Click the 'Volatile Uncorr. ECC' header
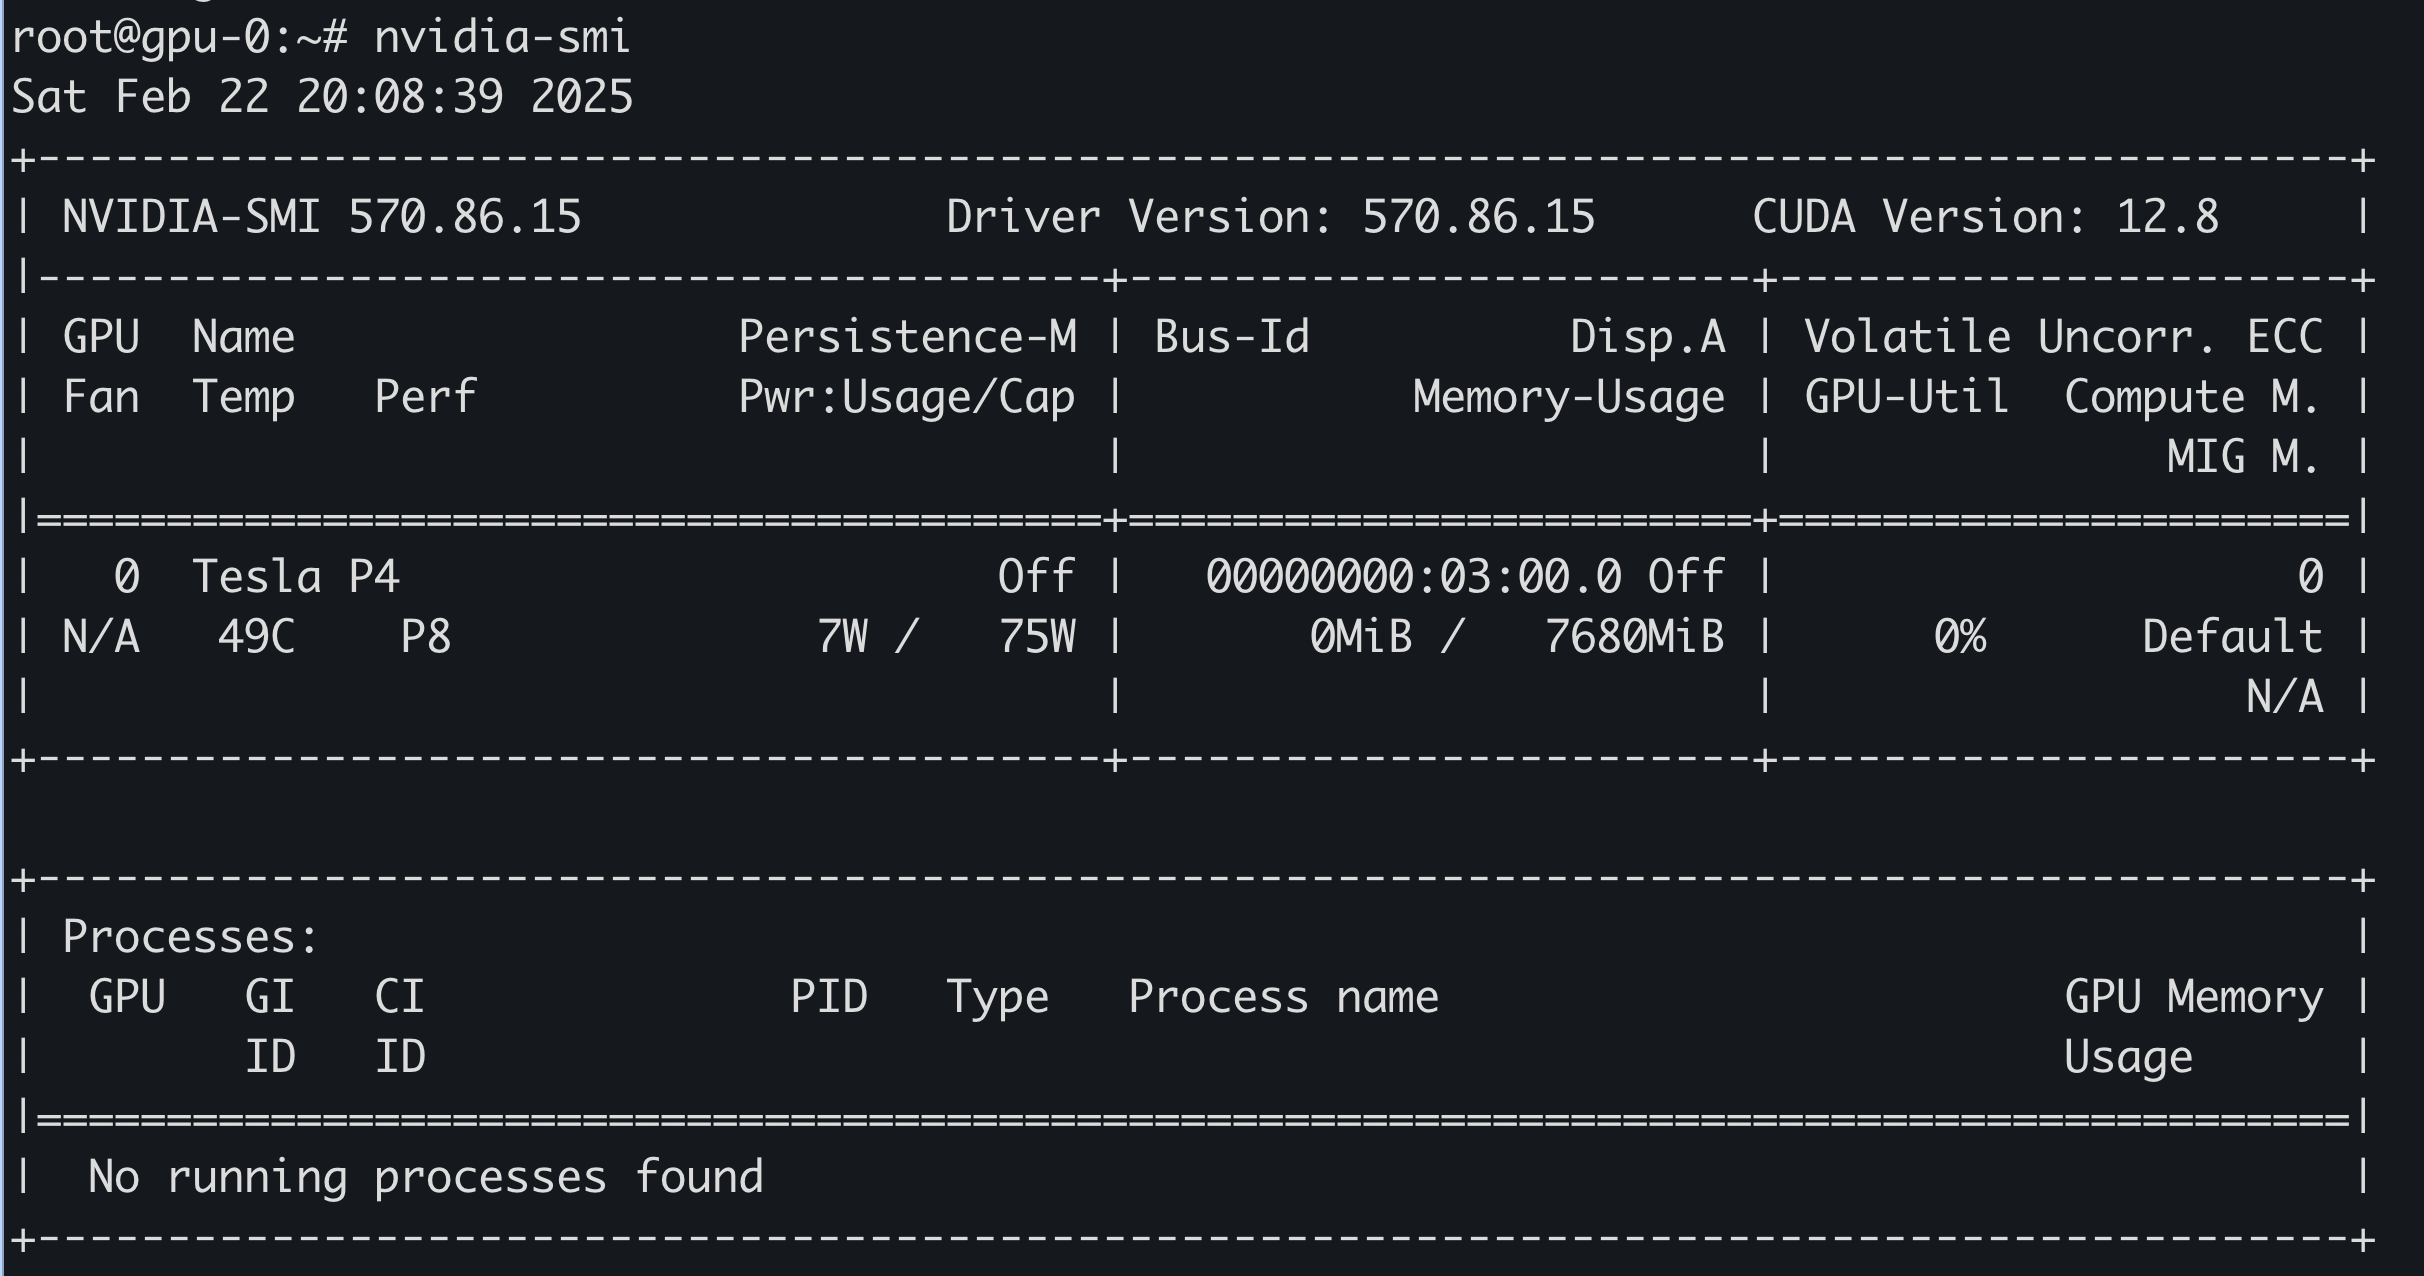This screenshot has height=1276, width=2424. point(2063,337)
